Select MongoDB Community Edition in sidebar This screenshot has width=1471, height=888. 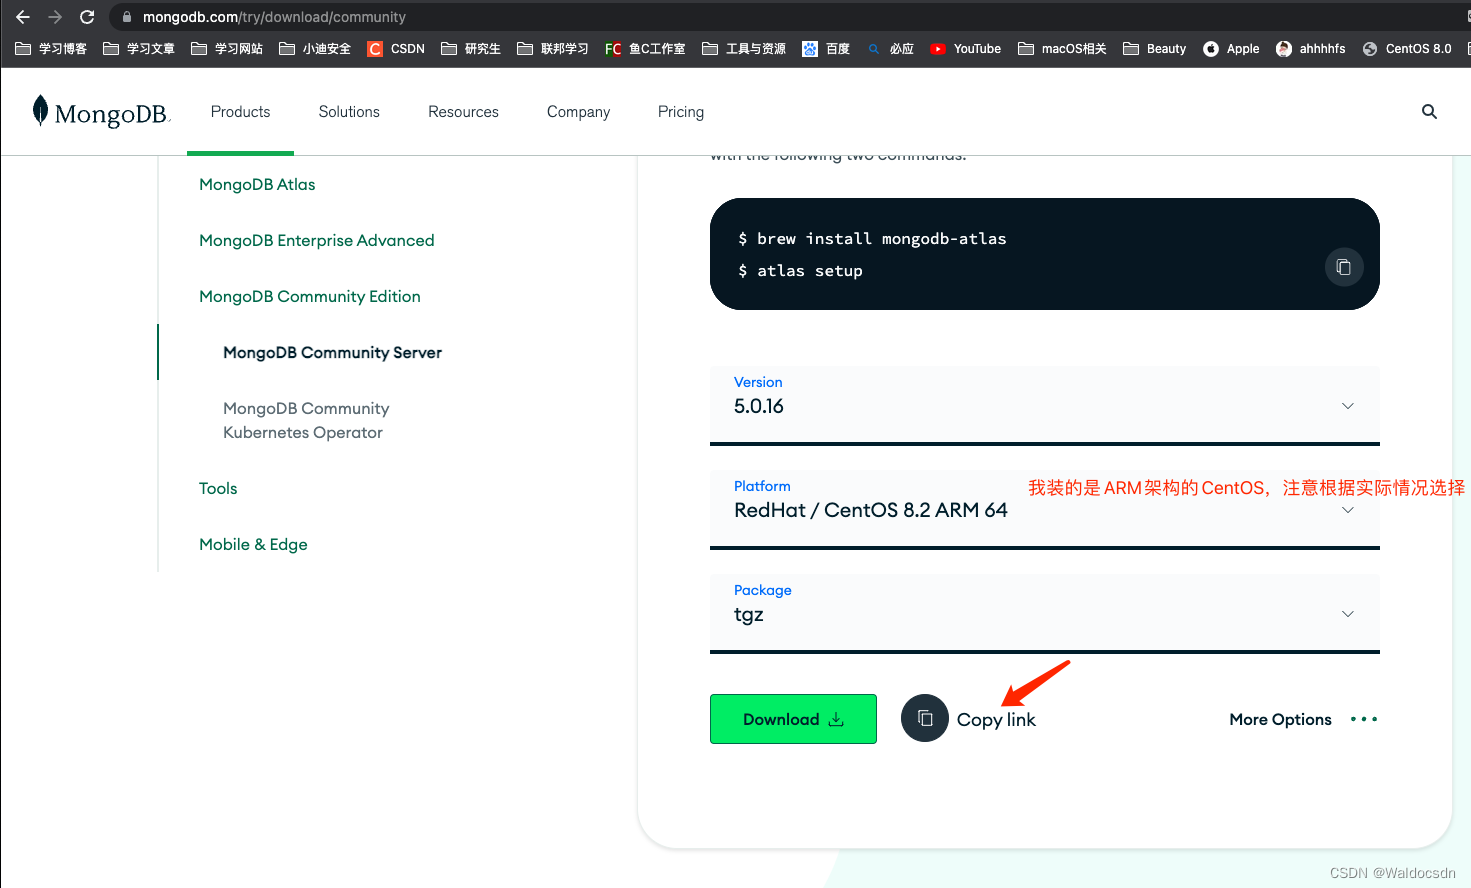[x=310, y=296]
